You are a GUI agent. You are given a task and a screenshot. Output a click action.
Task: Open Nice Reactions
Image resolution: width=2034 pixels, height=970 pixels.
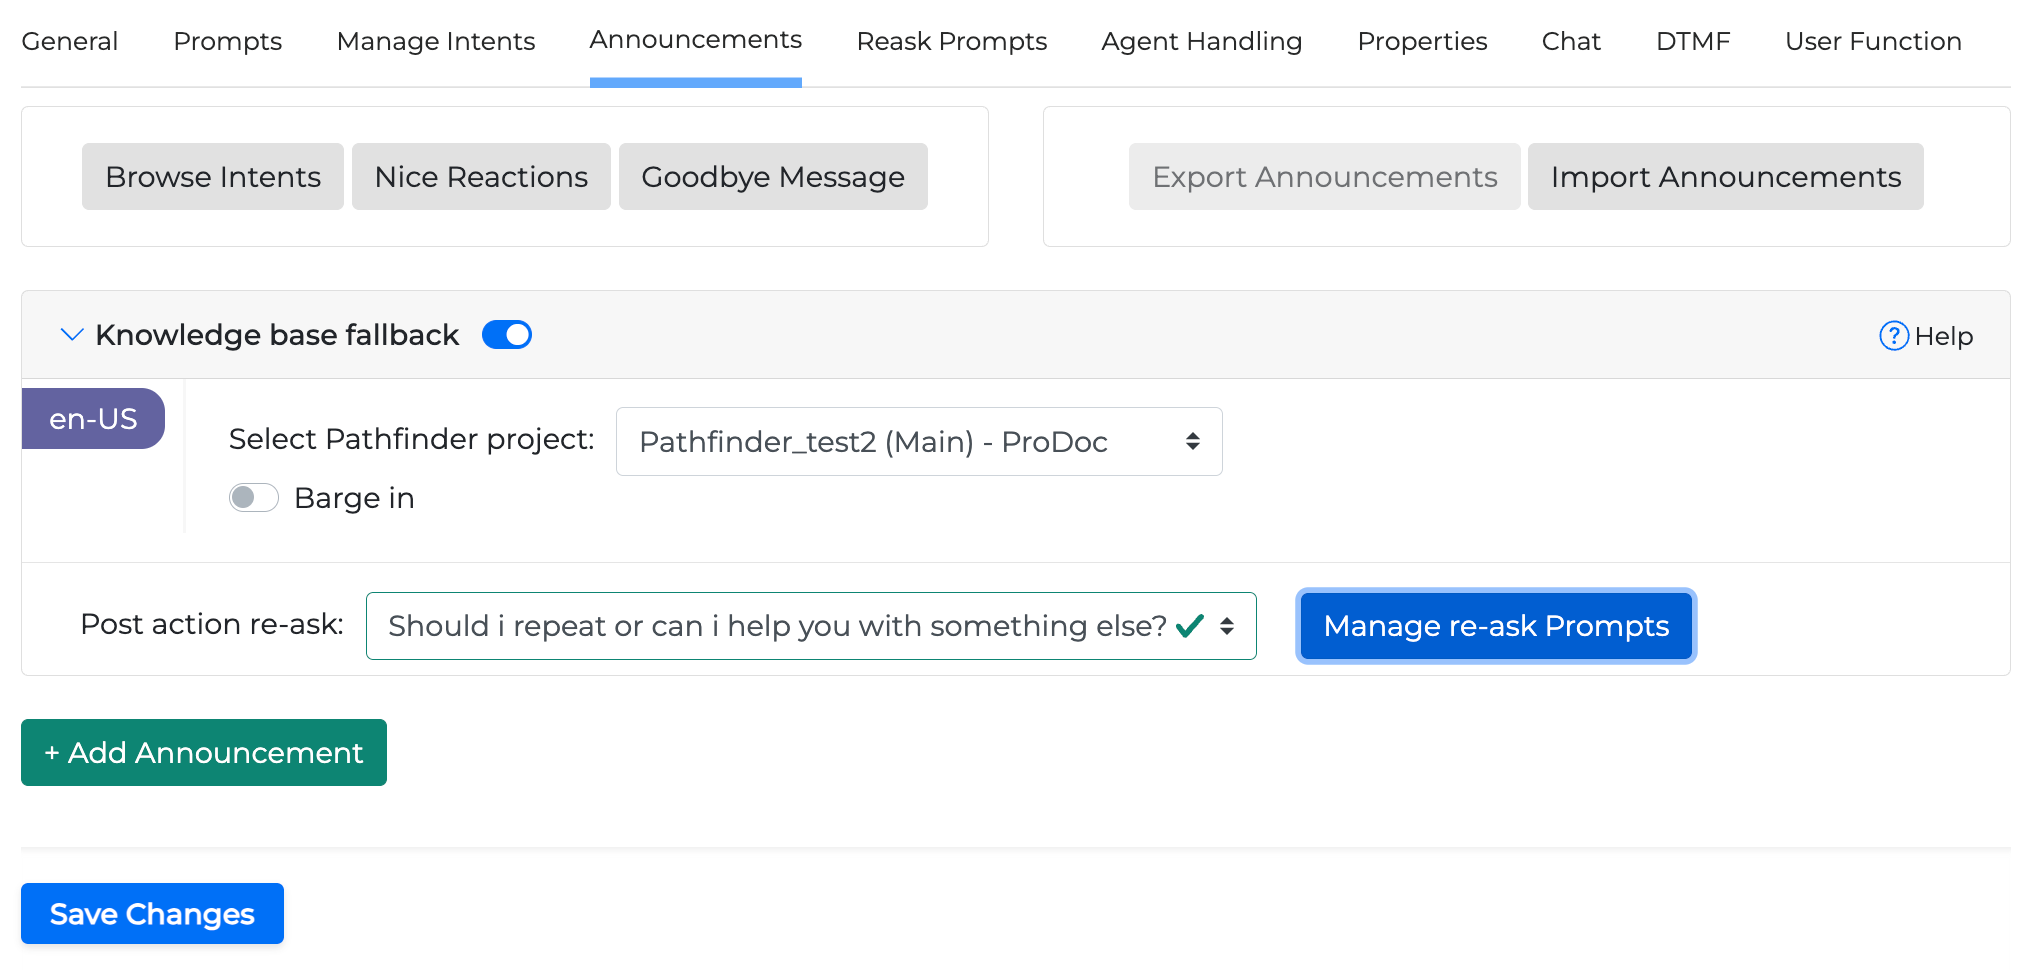(481, 177)
